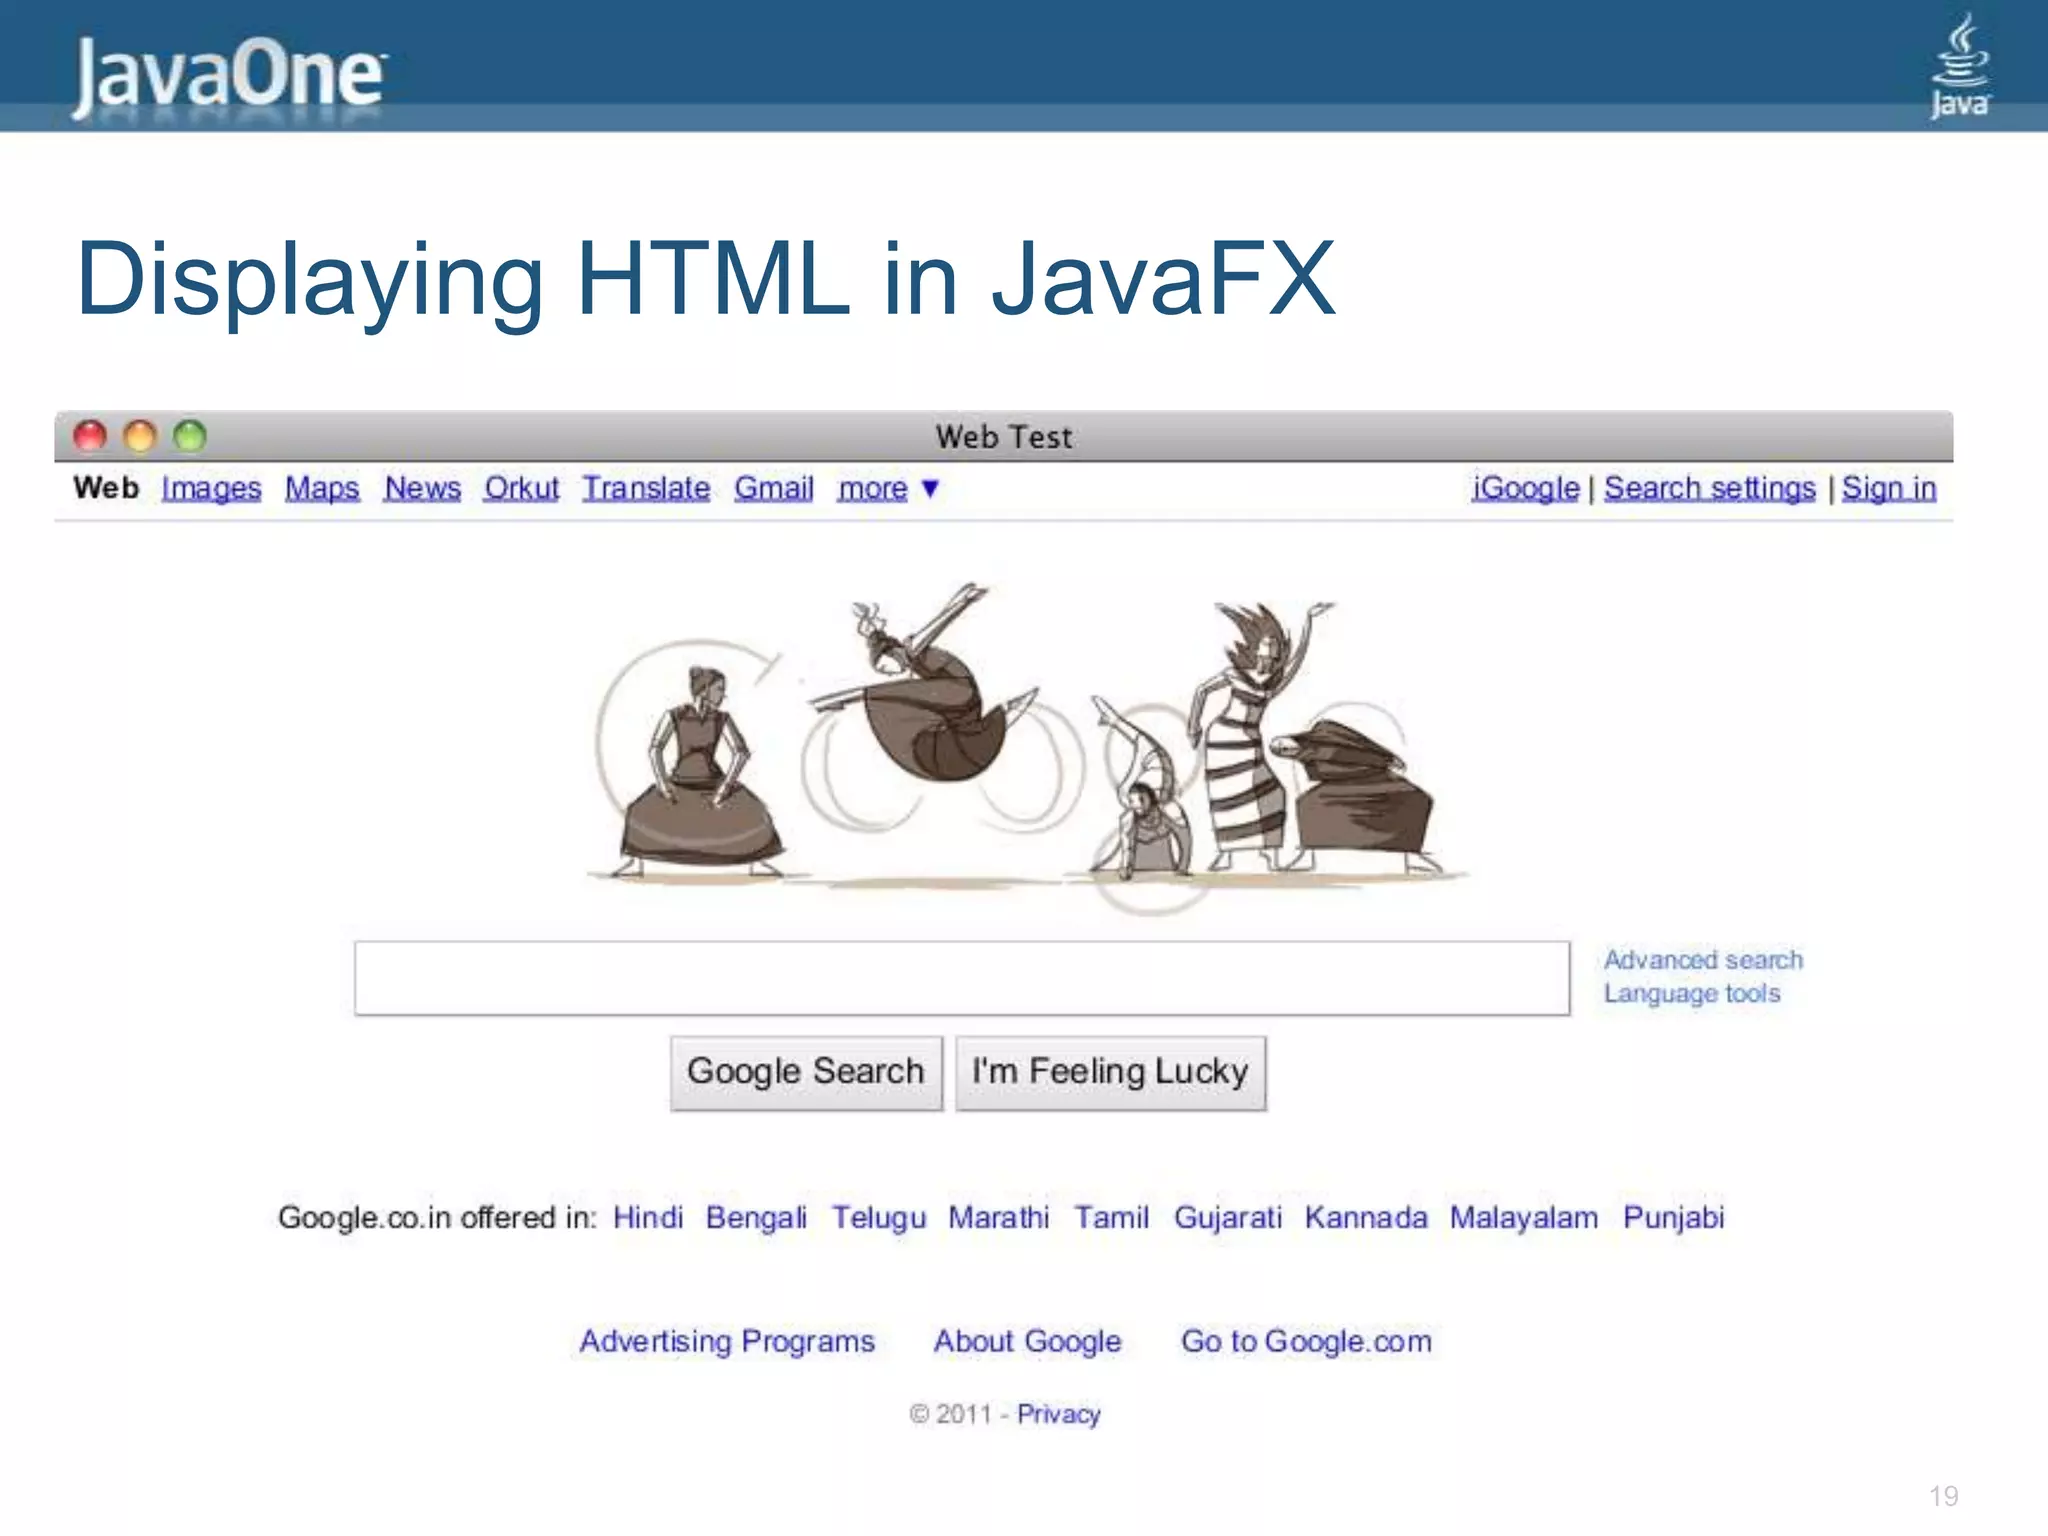Click the Translate link

[x=646, y=488]
